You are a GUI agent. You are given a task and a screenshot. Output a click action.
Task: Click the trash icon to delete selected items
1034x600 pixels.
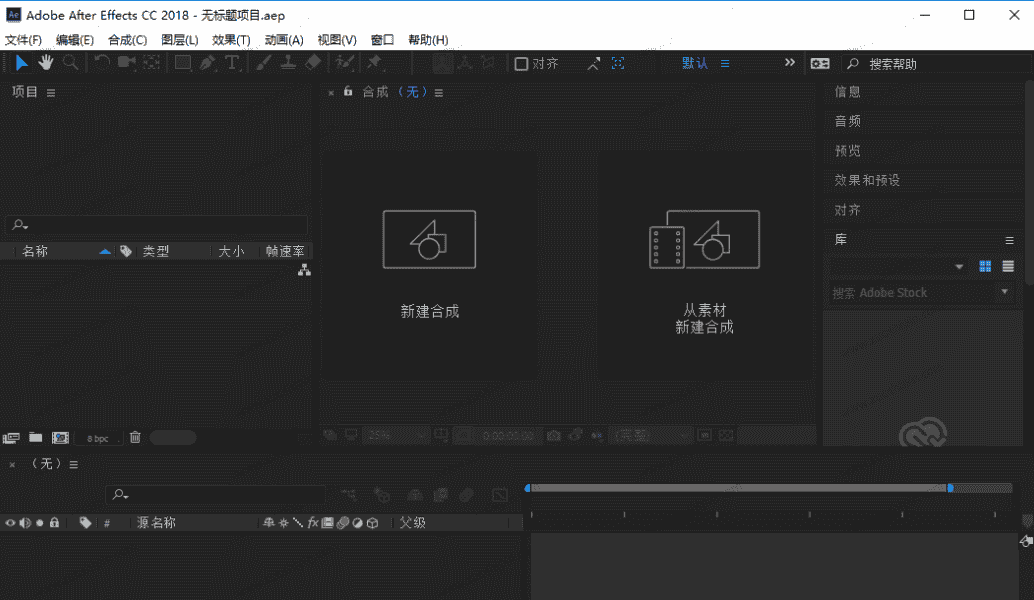[135, 437]
